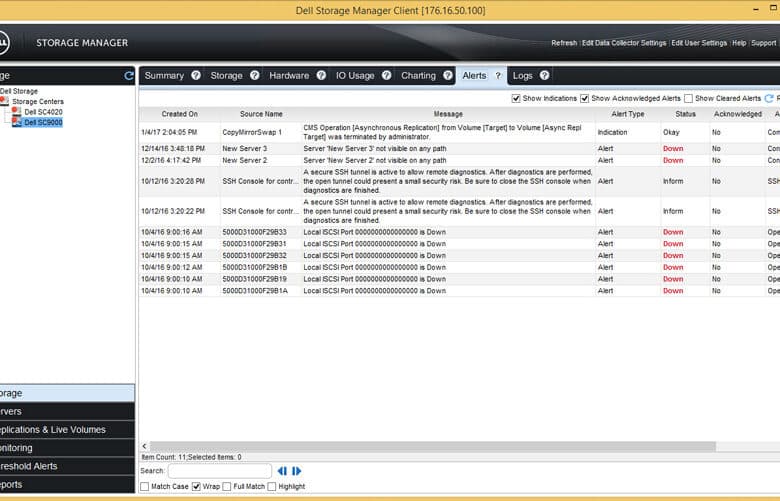
Task: Select the Alerts tab
Action: (474, 76)
